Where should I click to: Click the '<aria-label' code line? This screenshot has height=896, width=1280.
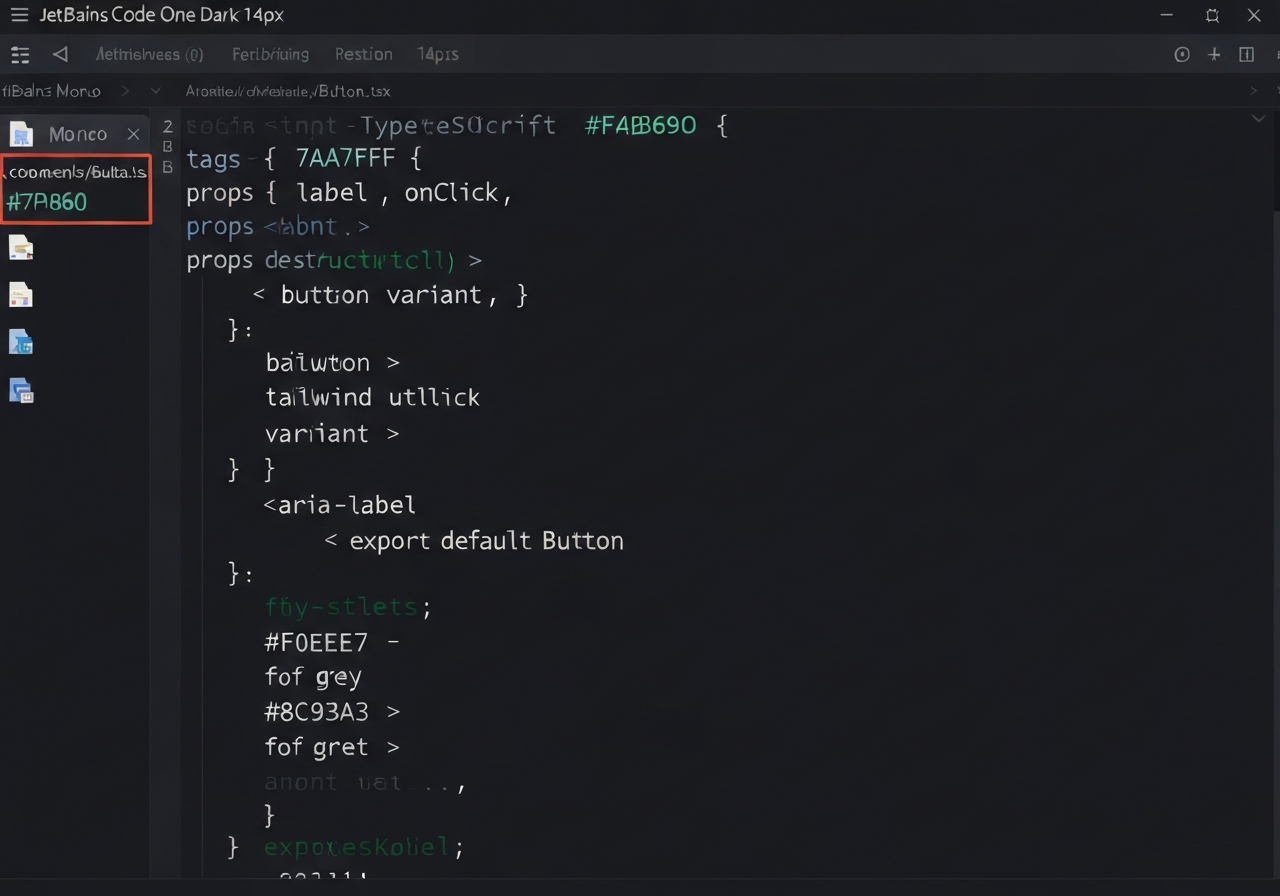(339, 505)
